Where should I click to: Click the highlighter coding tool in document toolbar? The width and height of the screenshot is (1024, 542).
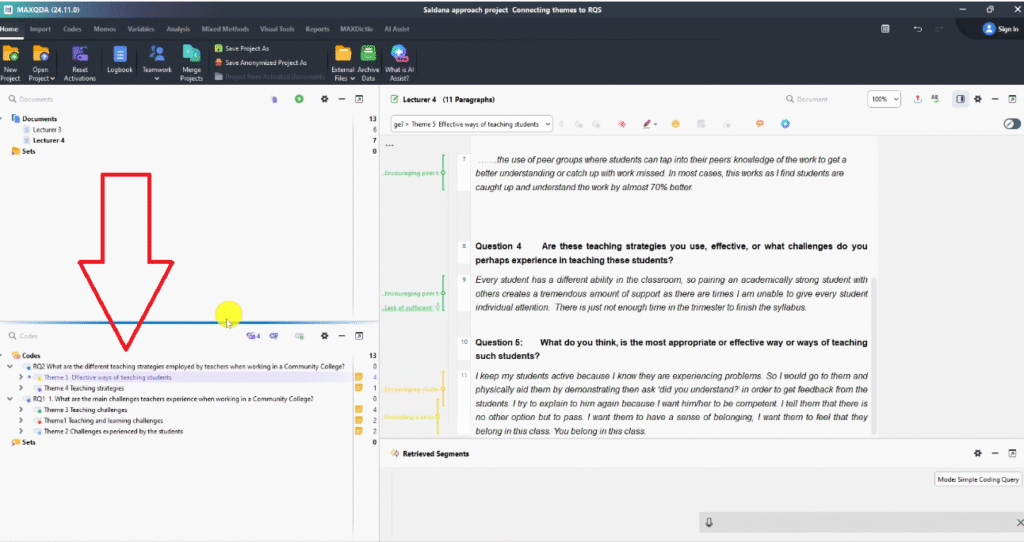[x=649, y=124]
